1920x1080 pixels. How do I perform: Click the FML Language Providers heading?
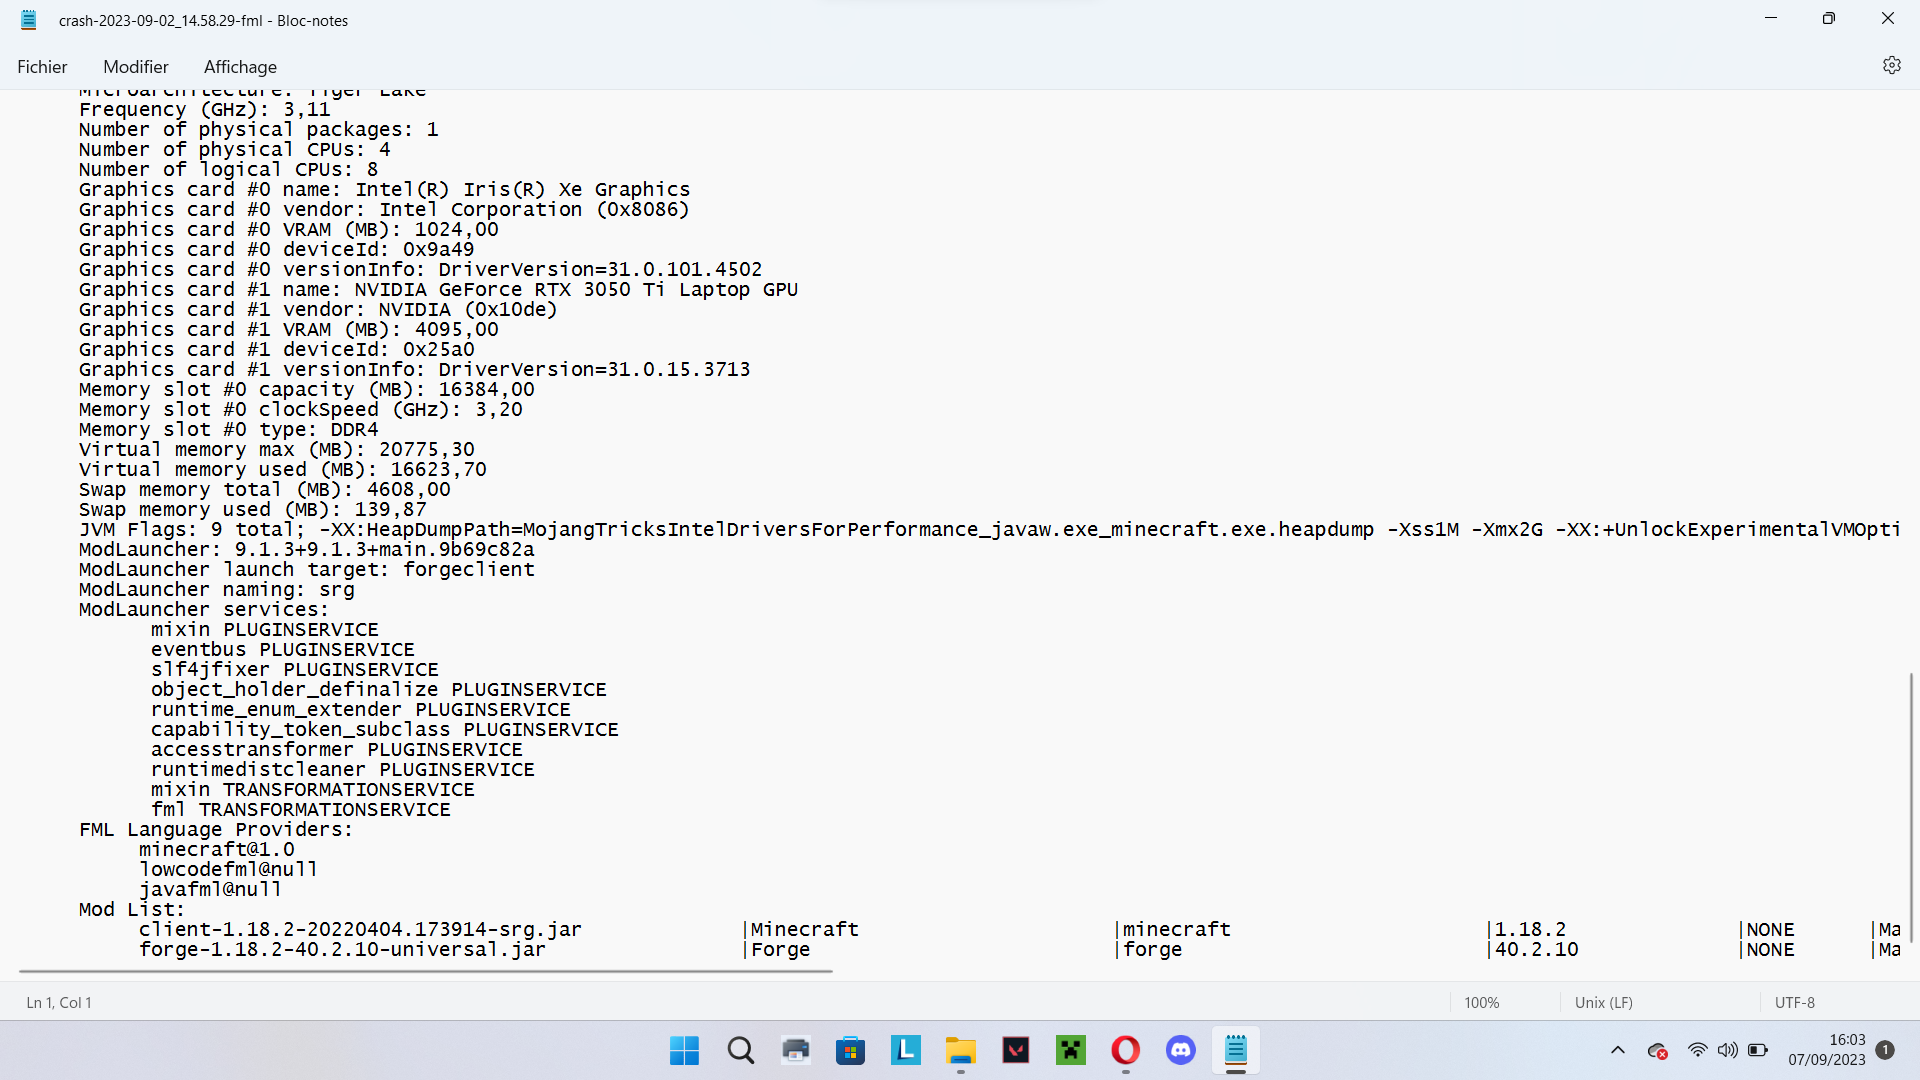(216, 830)
